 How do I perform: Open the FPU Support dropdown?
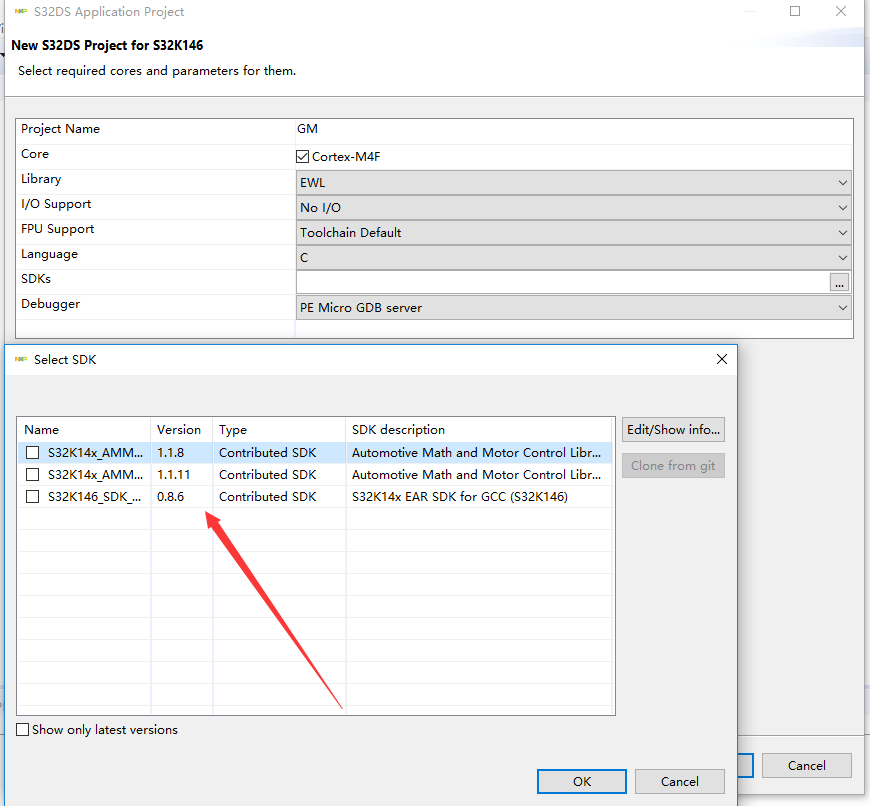574,232
